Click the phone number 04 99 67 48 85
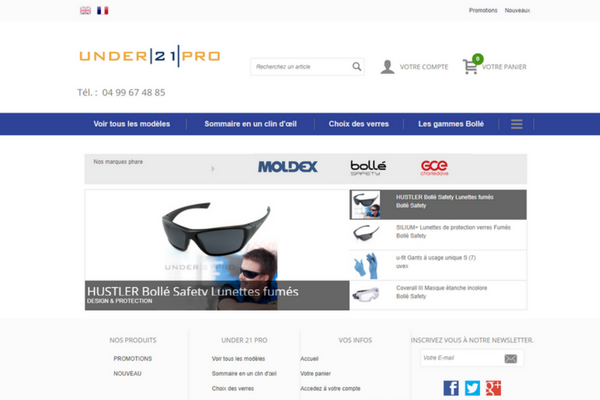Image resolution: width=600 pixels, height=400 pixels. (134, 93)
